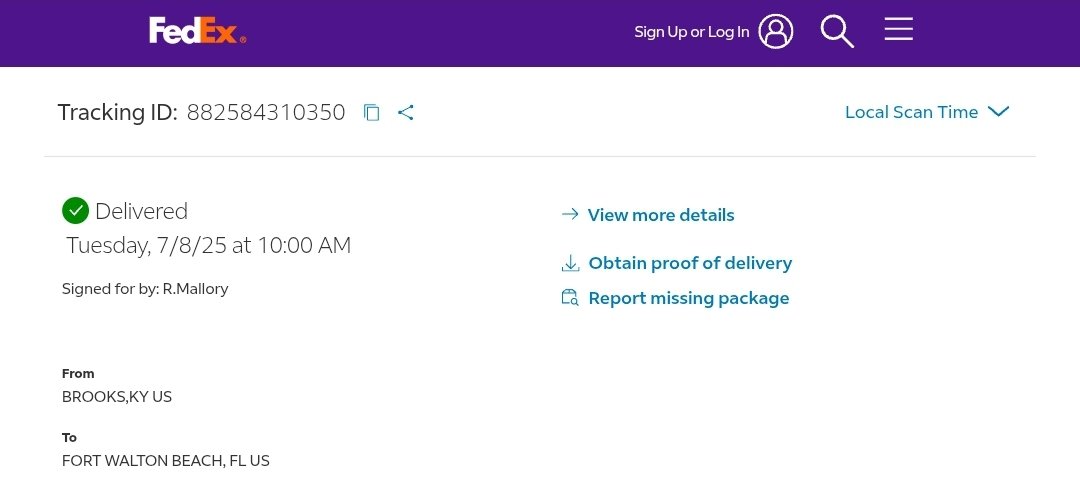The height and width of the screenshot is (501, 1080).
Task: Click the Sign Up or Log In link
Action: [x=691, y=32]
